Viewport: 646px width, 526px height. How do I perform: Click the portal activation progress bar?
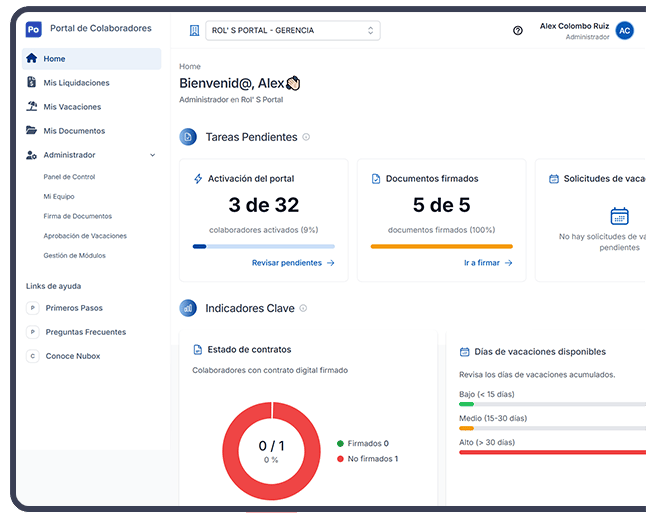pos(263,246)
